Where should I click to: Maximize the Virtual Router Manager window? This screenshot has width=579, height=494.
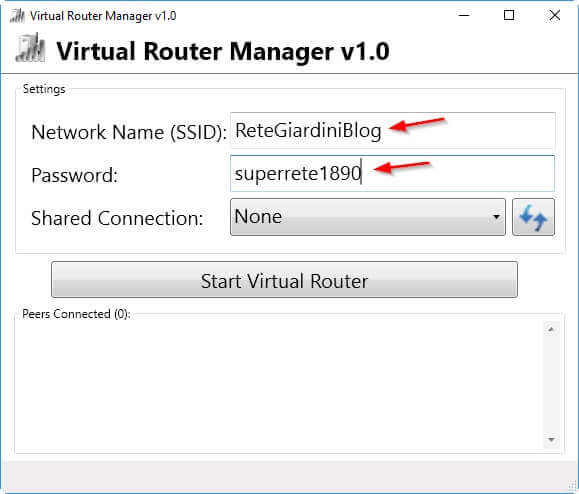509,16
